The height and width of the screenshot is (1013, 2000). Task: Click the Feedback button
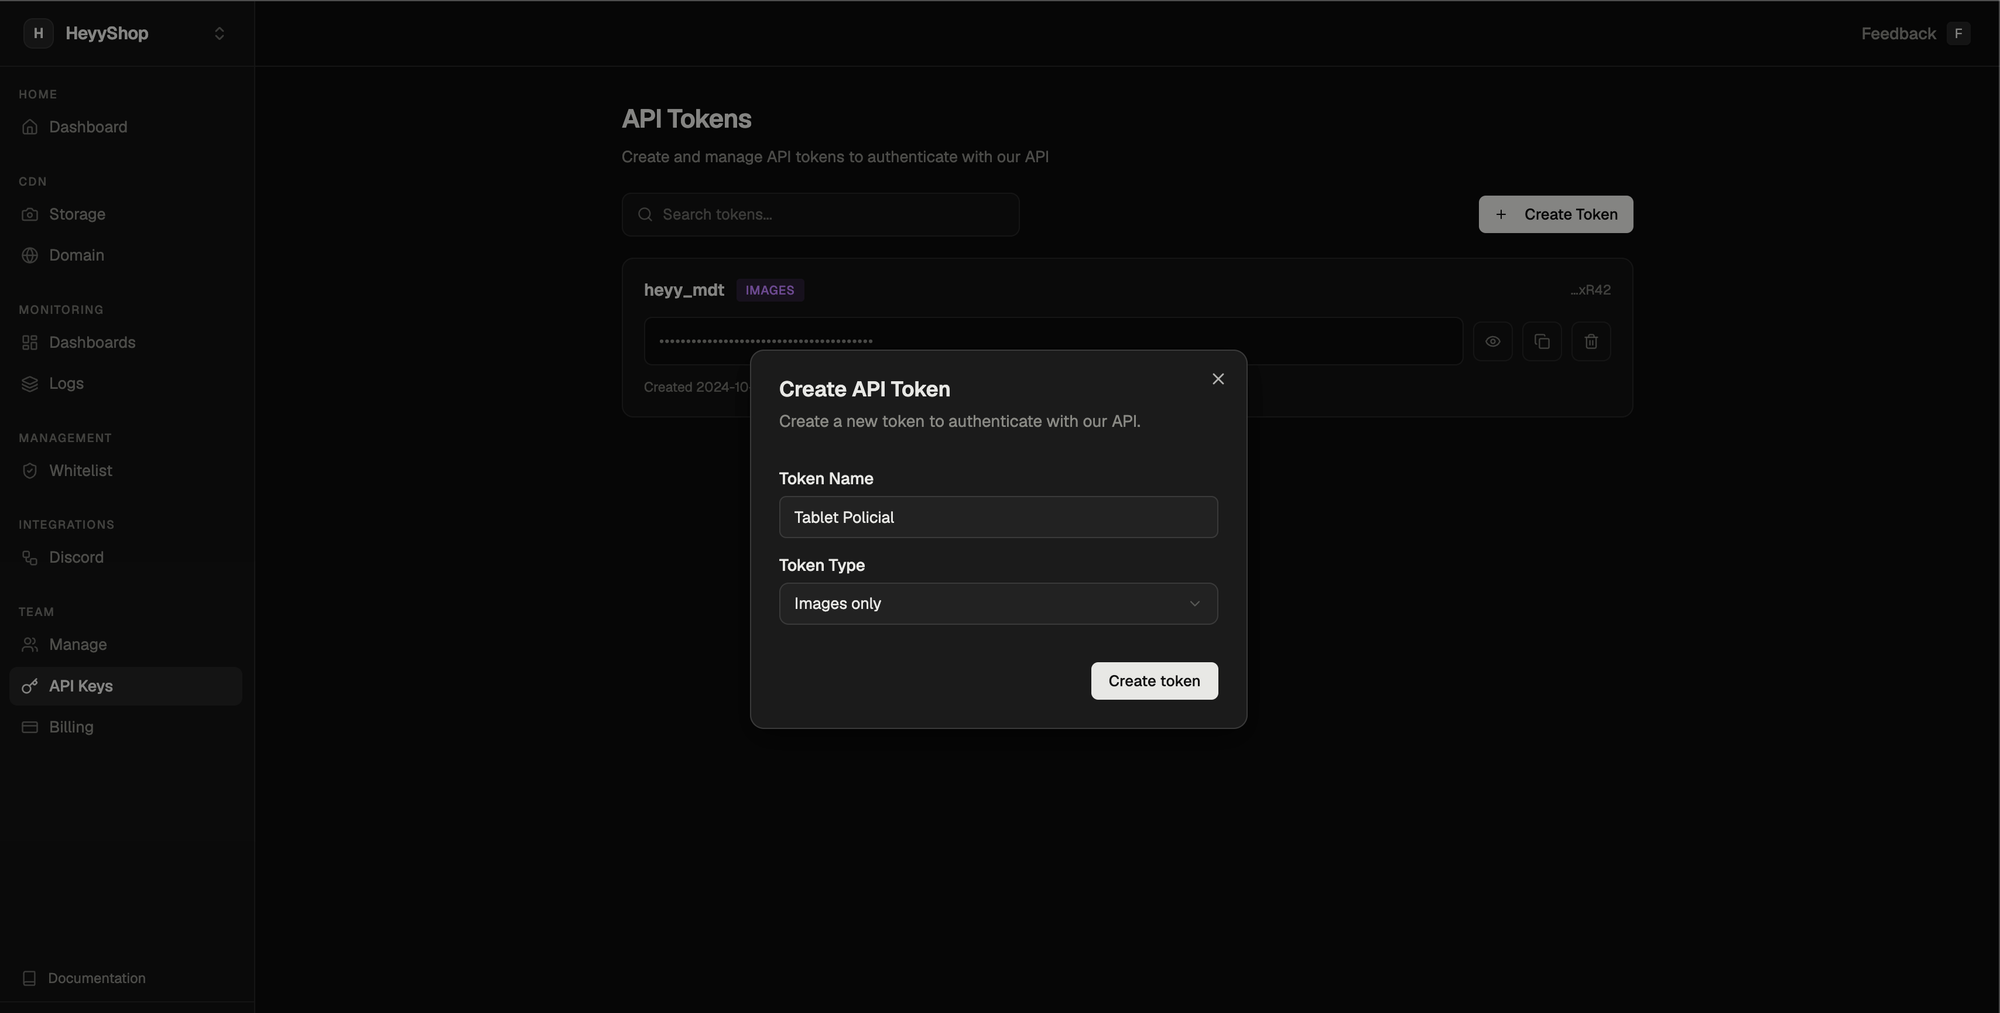(x=1898, y=33)
